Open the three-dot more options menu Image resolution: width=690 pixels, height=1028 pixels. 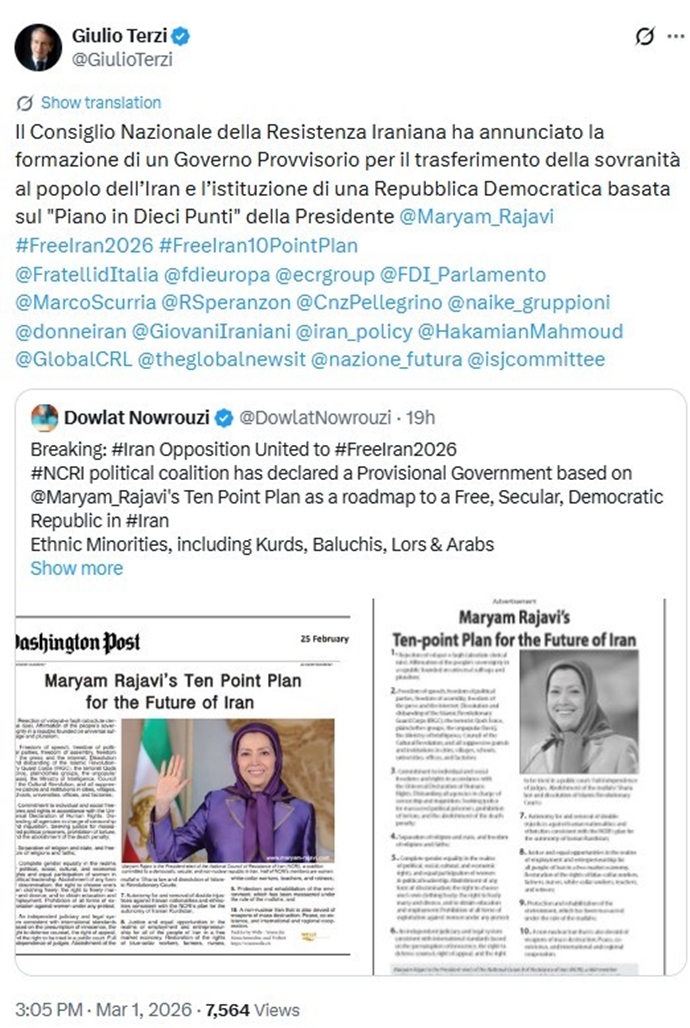pos(676,36)
